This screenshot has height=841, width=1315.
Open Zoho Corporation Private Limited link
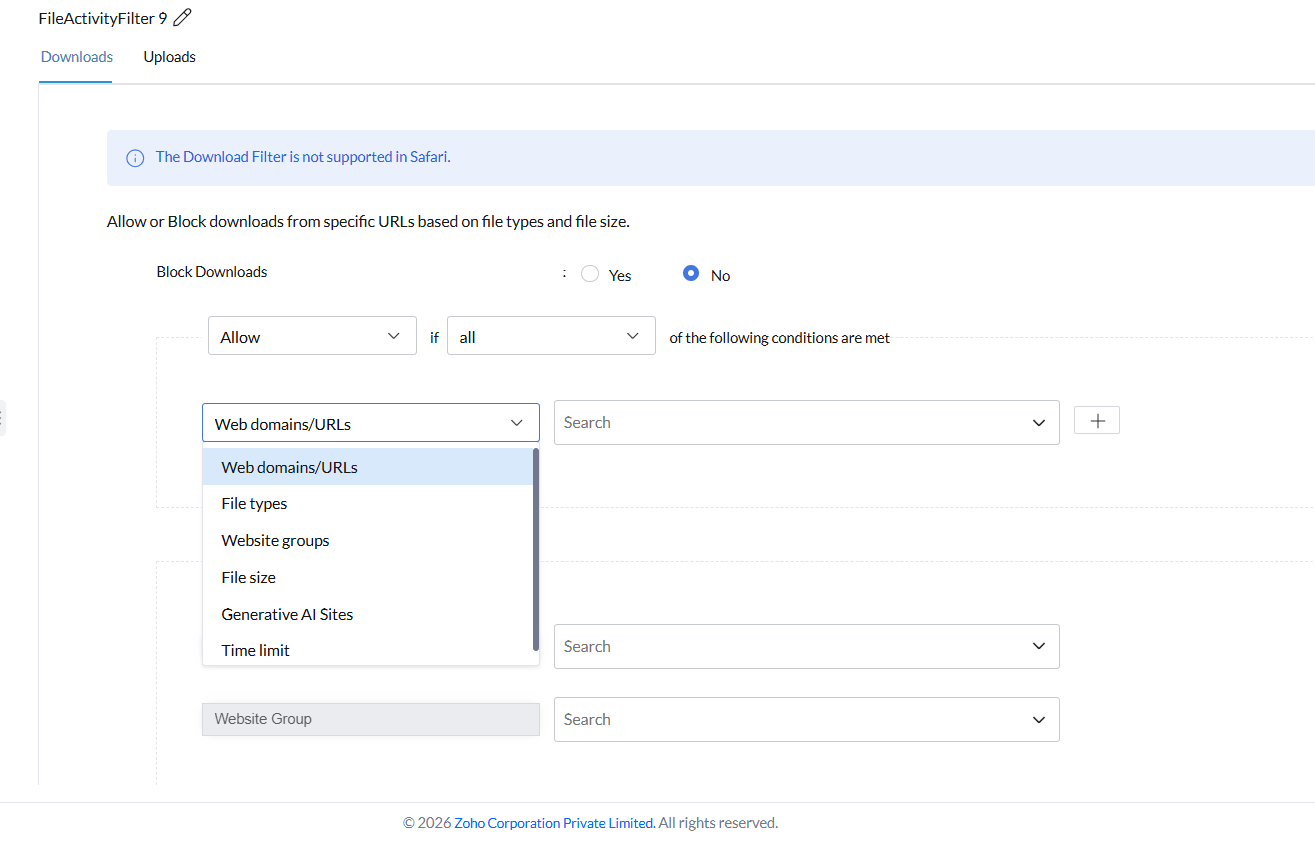click(x=555, y=823)
